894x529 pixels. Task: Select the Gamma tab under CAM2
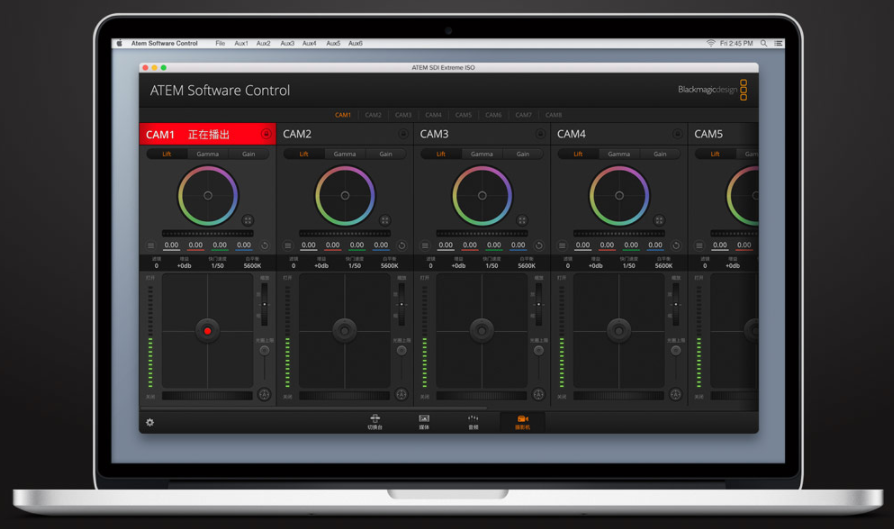[x=345, y=154]
